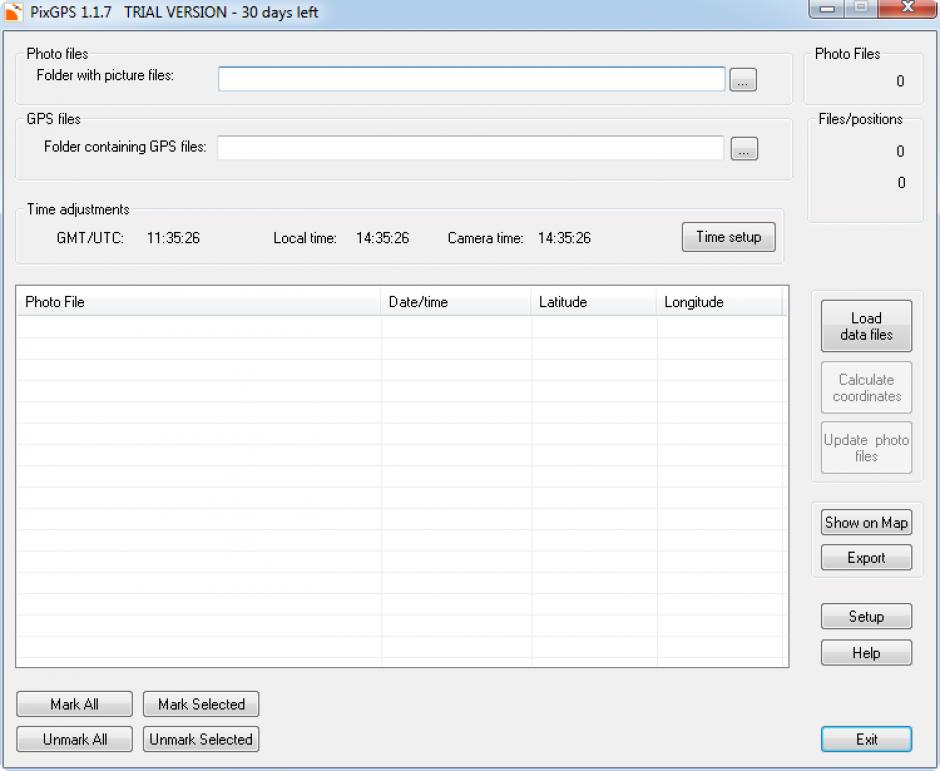Viewport: 940px width, 771px height.
Task: Sort by the Longitude column header
Action: (719, 302)
